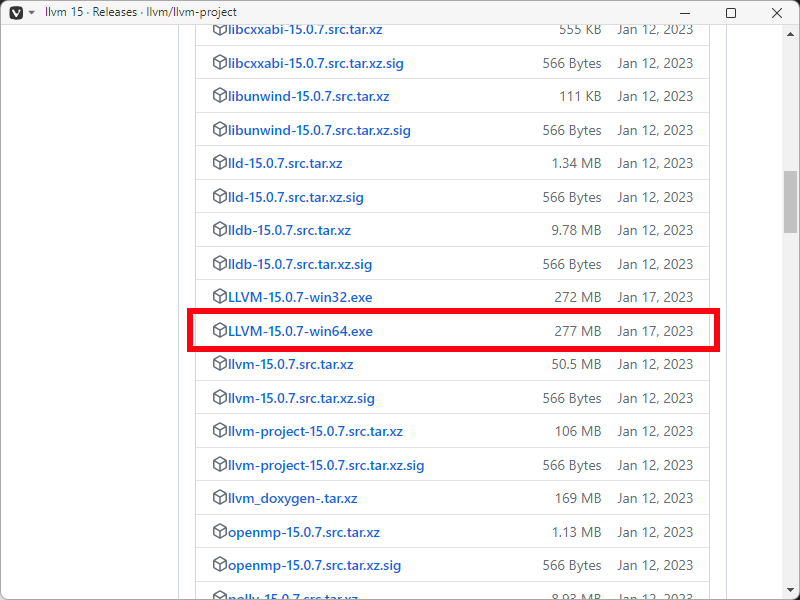
Task: Click the 1.13 MB size value
Action: pos(577,532)
